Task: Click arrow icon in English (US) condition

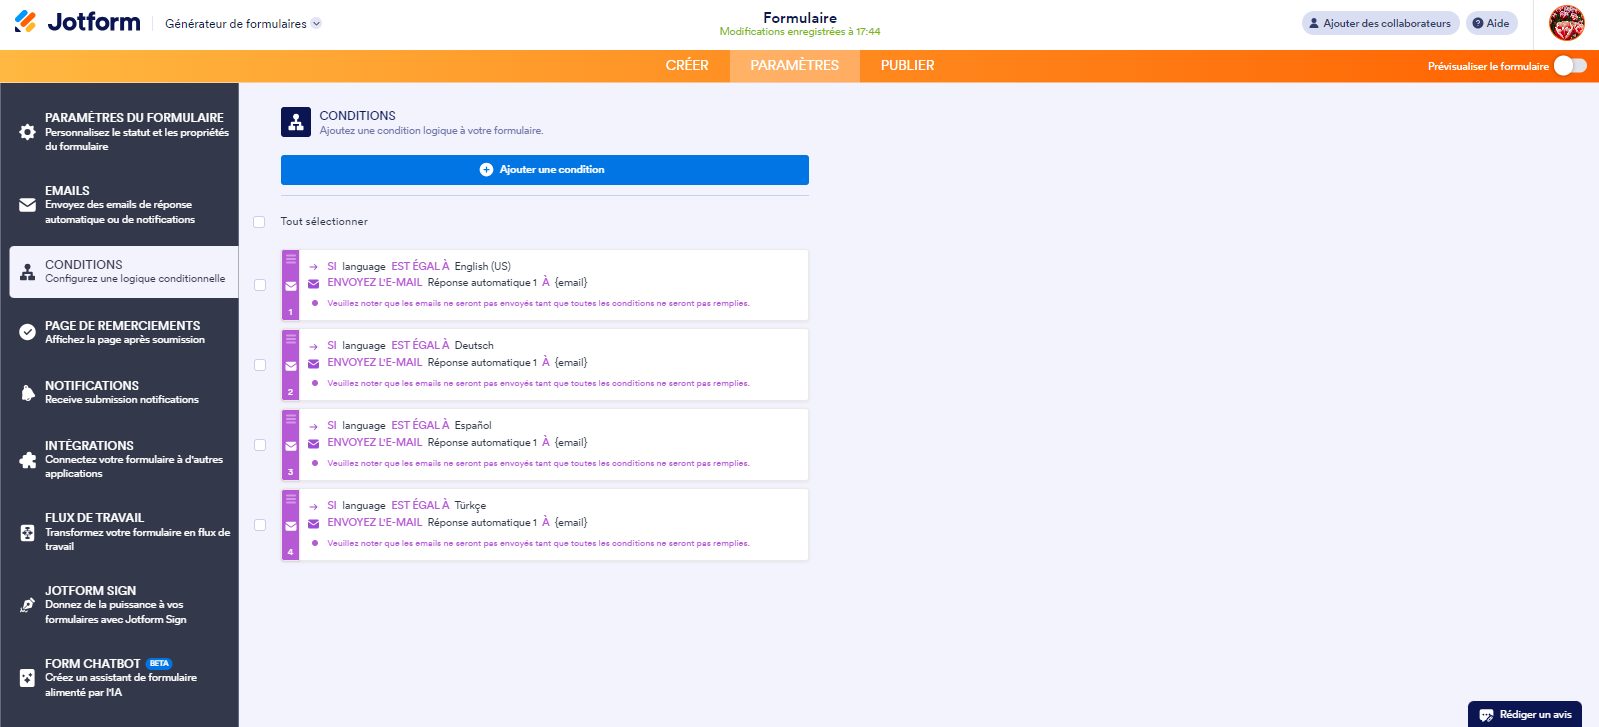Action: [x=313, y=267]
